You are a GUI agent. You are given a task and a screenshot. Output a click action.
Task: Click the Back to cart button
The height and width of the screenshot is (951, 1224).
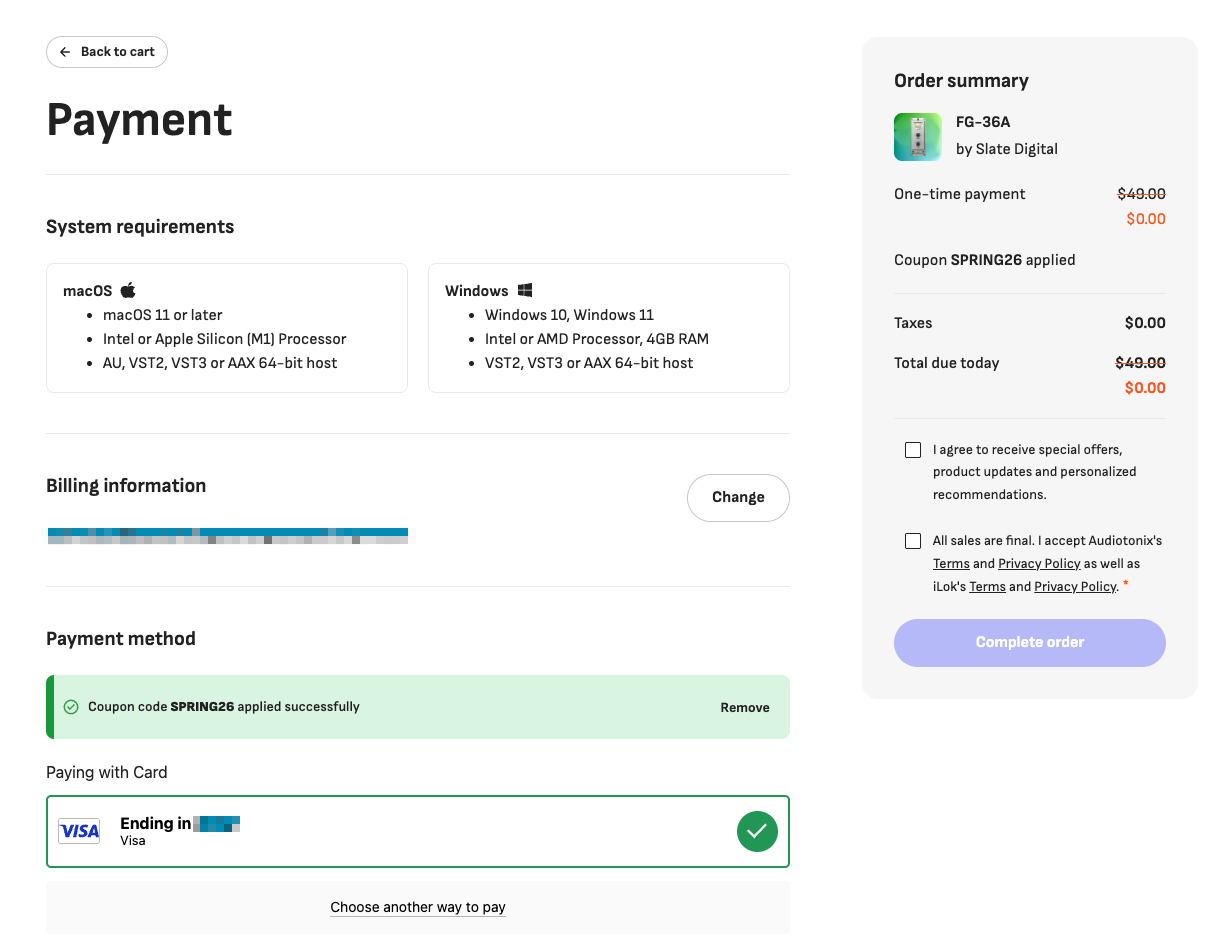(x=107, y=52)
